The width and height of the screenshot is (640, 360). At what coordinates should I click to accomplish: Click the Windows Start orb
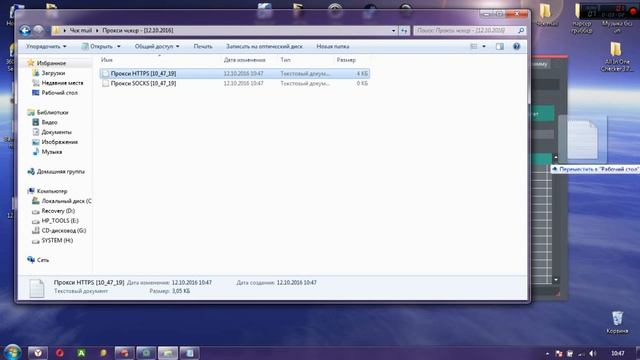point(12,352)
